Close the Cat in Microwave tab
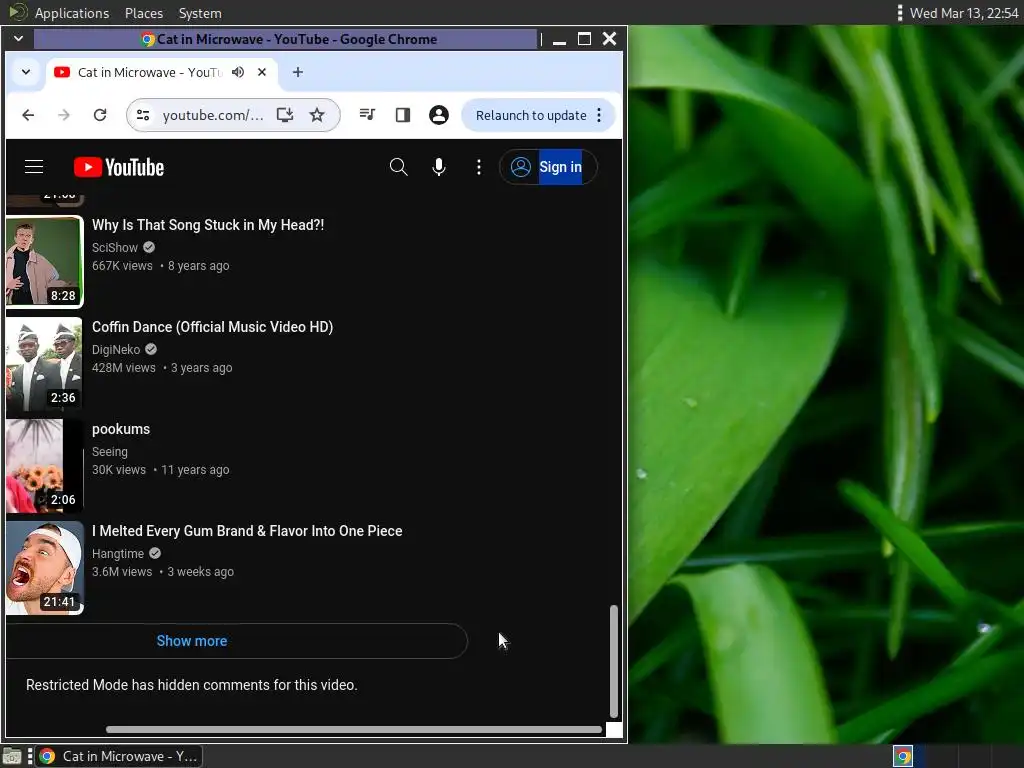Image resolution: width=1024 pixels, height=768 pixels. point(262,72)
